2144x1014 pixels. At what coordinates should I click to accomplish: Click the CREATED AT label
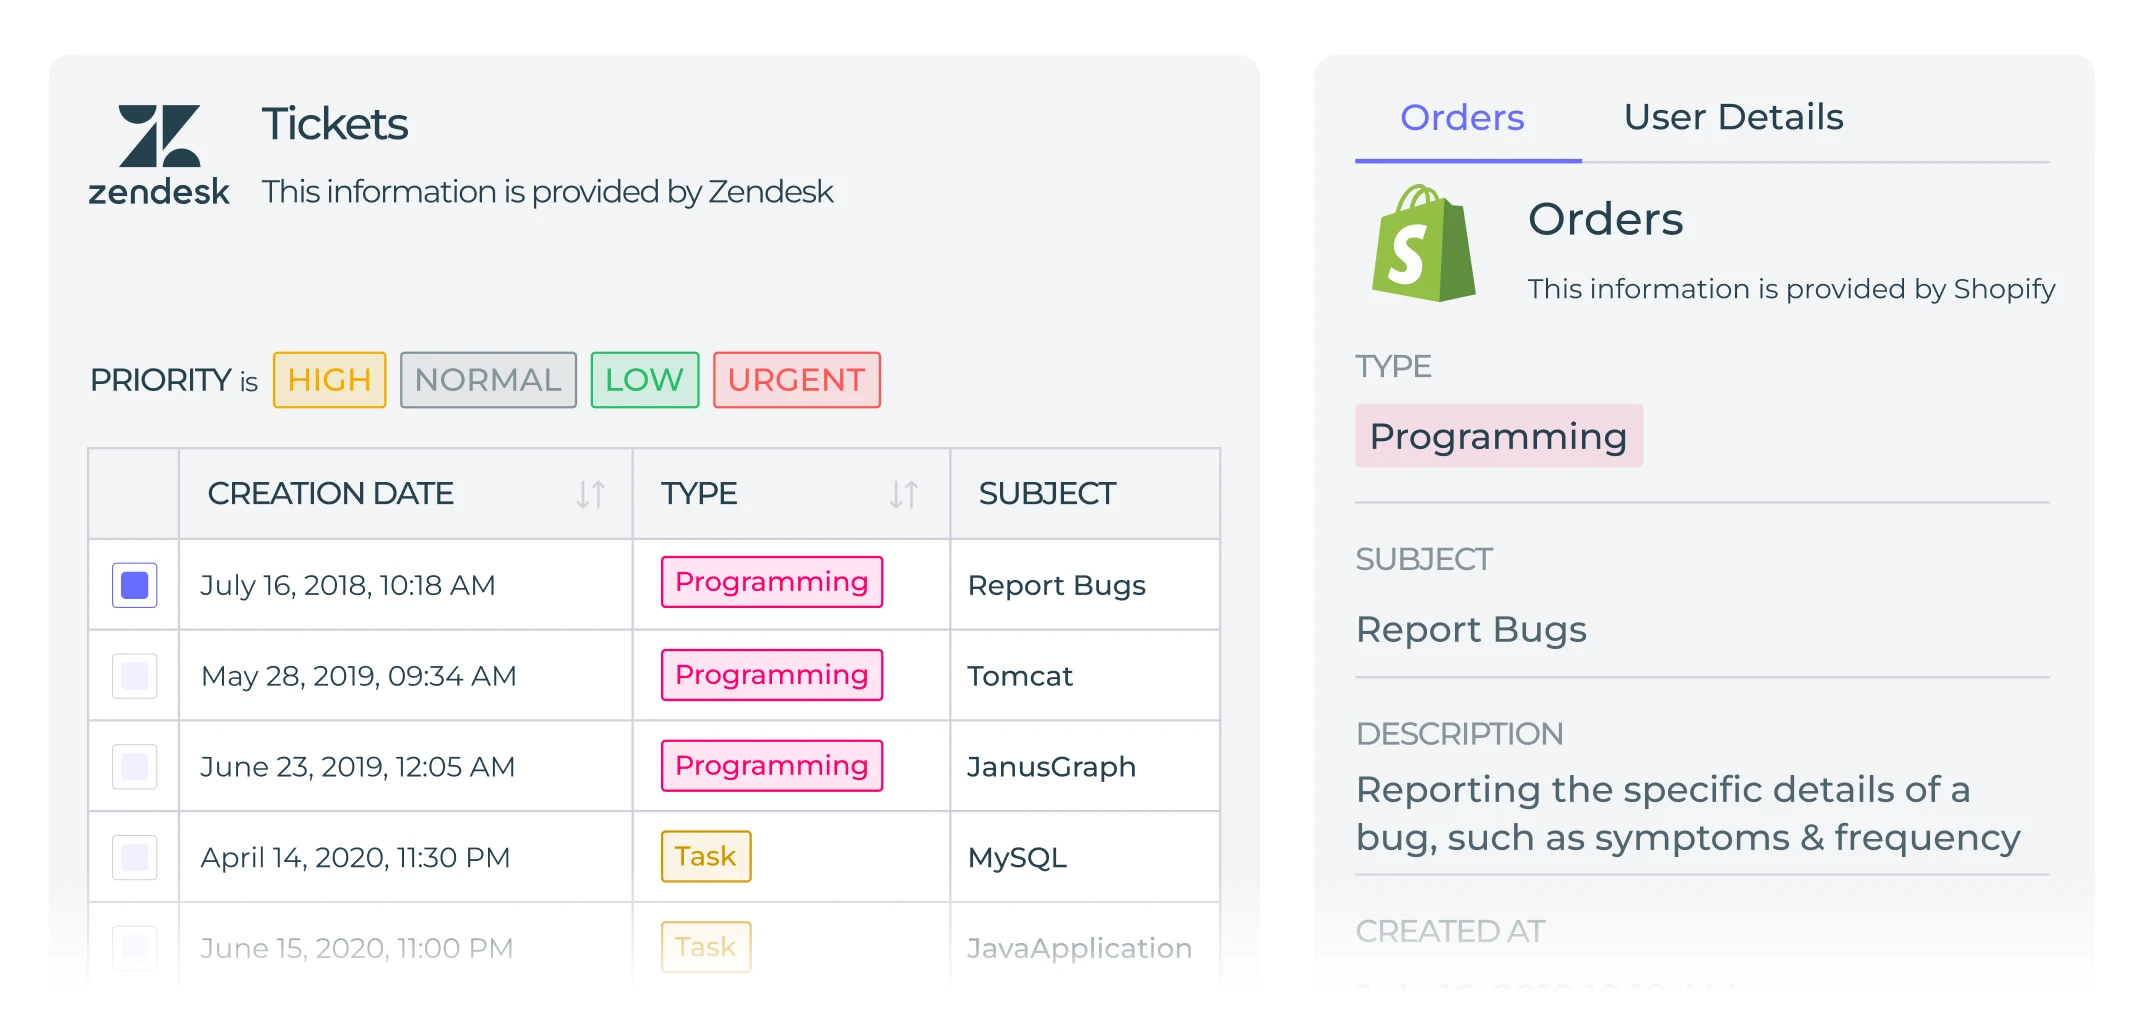click(1450, 931)
